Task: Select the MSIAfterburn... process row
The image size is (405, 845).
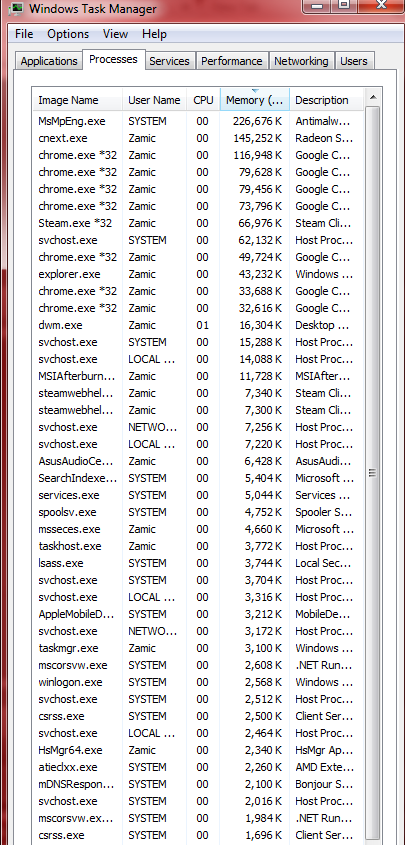Action: pos(198,376)
